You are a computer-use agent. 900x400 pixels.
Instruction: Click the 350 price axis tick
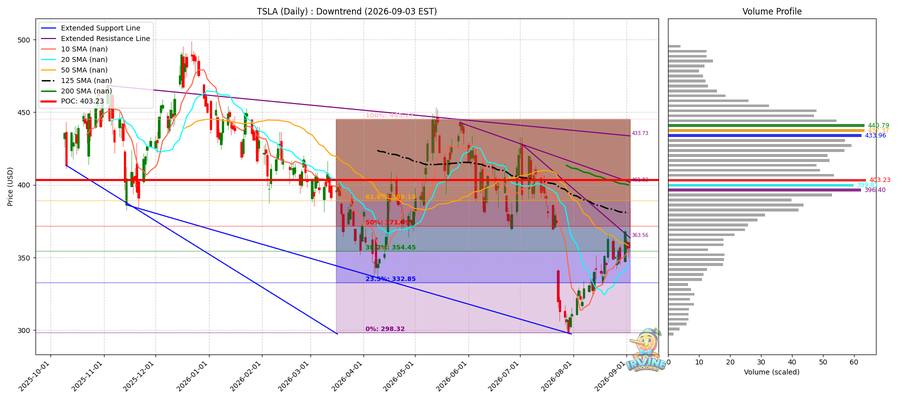point(26,258)
